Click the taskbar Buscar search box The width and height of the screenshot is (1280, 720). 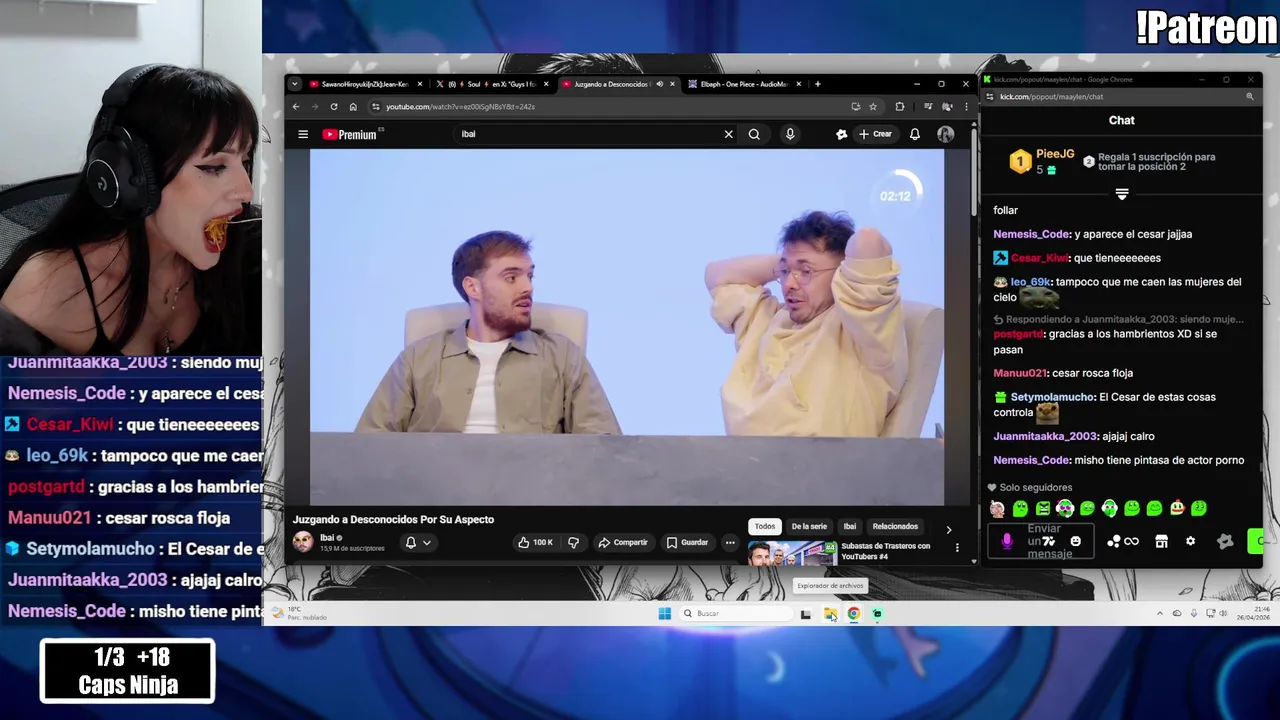pos(737,613)
